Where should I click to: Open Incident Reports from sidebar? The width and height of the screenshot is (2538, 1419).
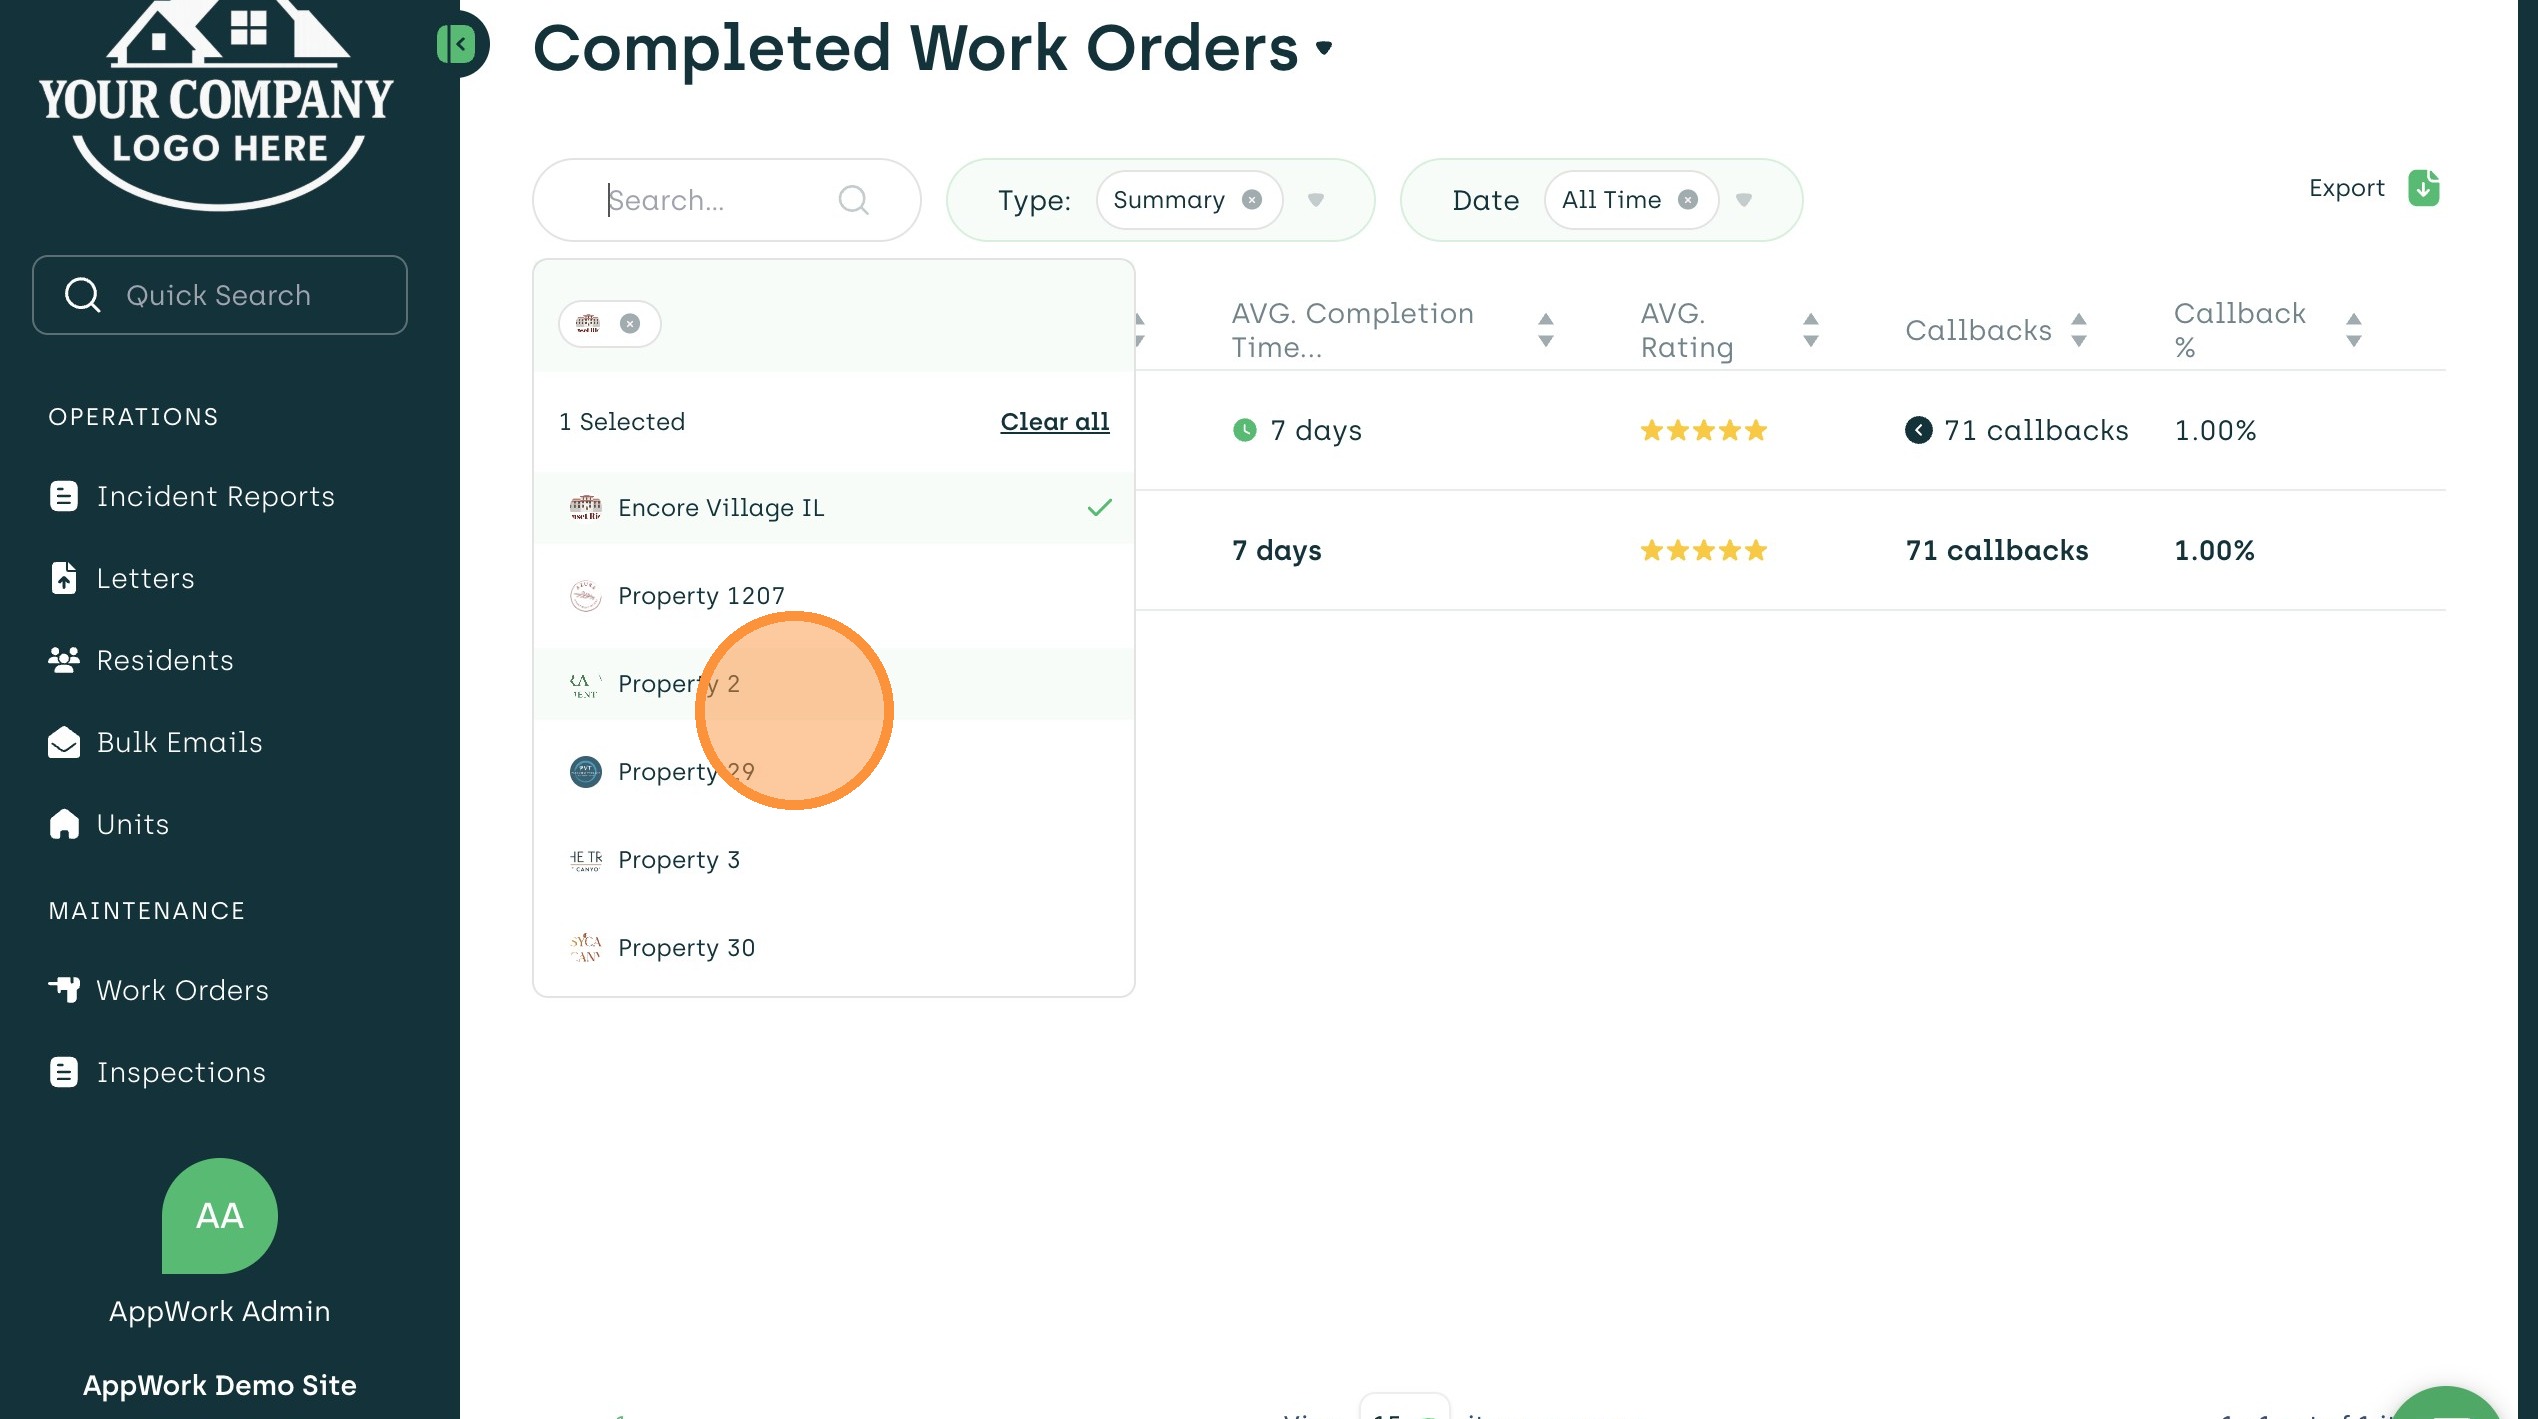pos(215,497)
